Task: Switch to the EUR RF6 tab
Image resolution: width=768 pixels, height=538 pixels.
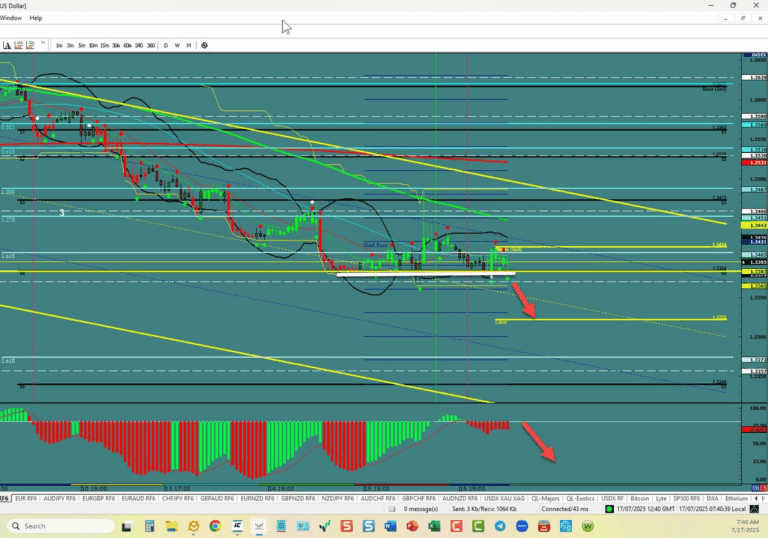Action: pyautogui.click(x=26, y=498)
